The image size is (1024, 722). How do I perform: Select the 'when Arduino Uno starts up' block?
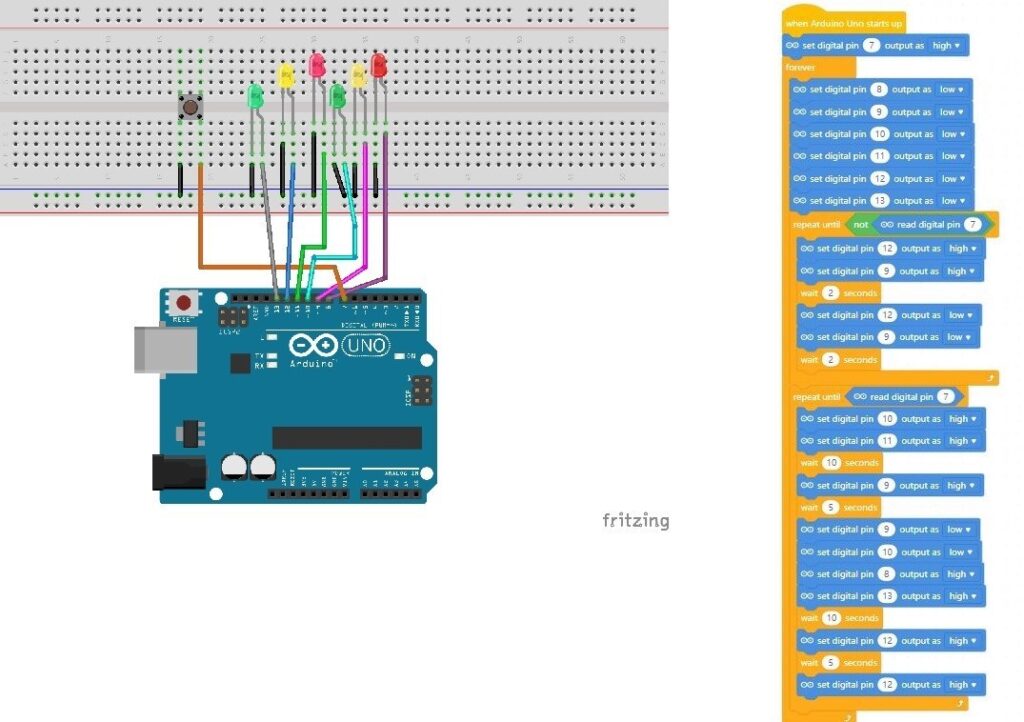pos(843,23)
